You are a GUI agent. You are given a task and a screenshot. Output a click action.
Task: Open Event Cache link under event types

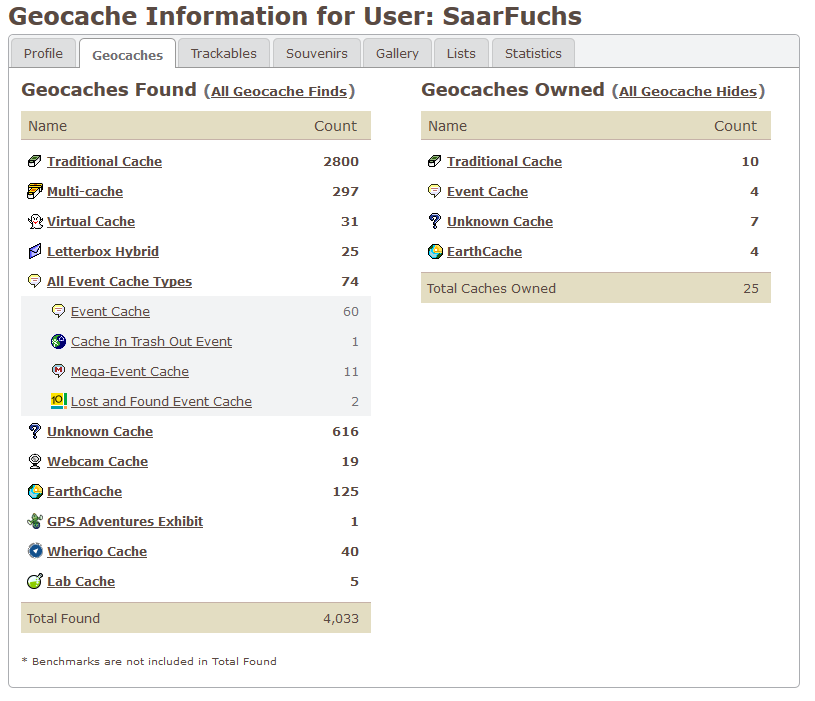pyautogui.click(x=110, y=312)
